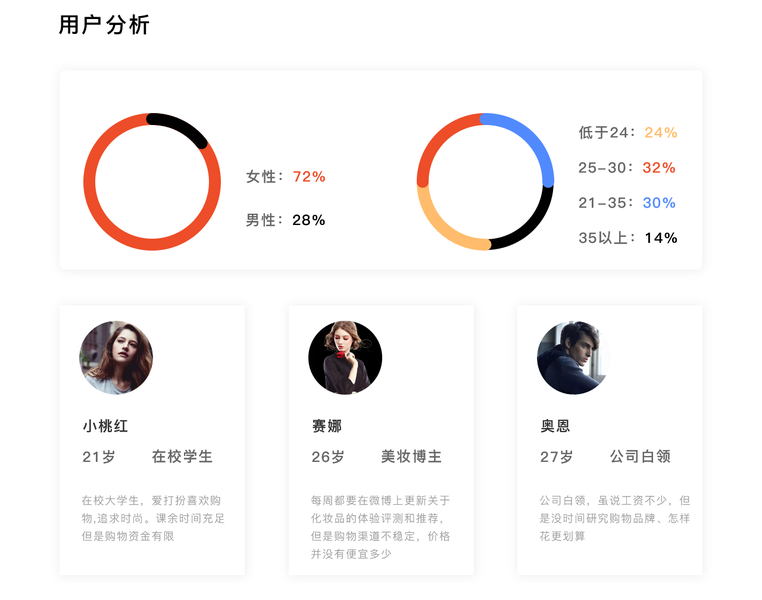Click 赛娜's round profile photo
Screen dimensions: 762x600
[345, 358]
